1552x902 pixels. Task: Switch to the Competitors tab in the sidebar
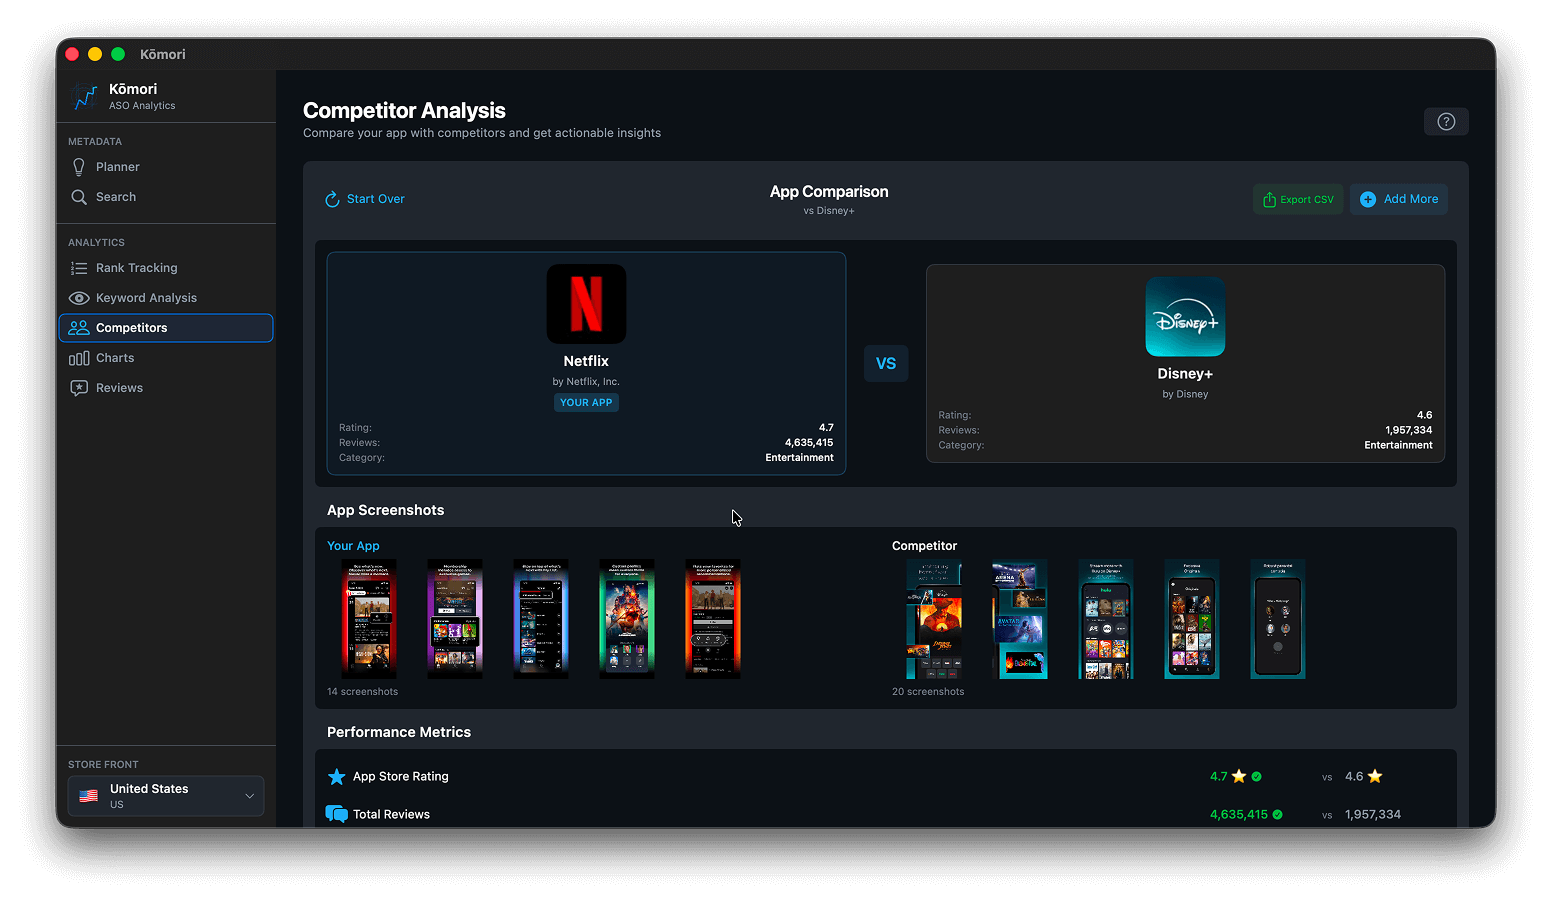(x=131, y=327)
